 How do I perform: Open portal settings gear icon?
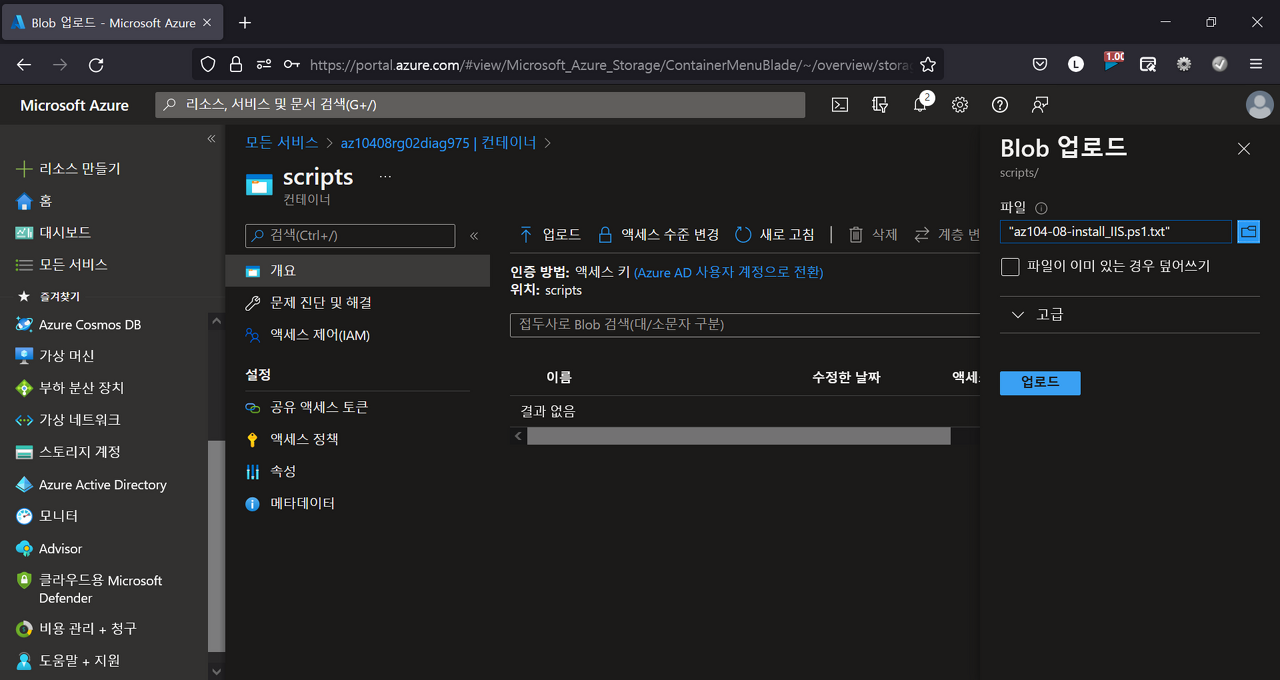[960, 105]
